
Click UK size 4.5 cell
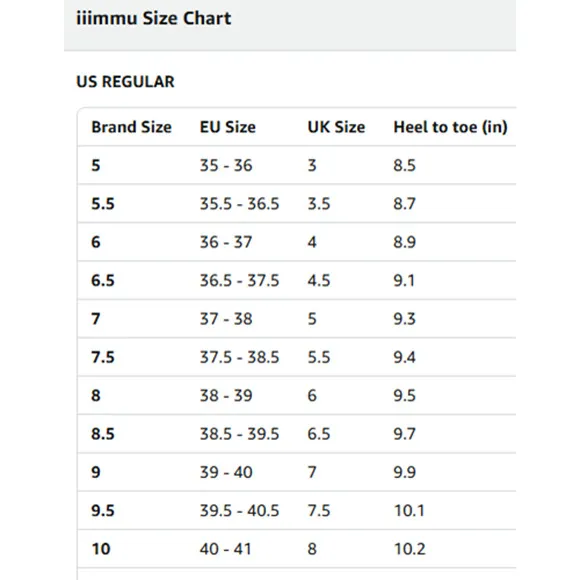(x=318, y=280)
